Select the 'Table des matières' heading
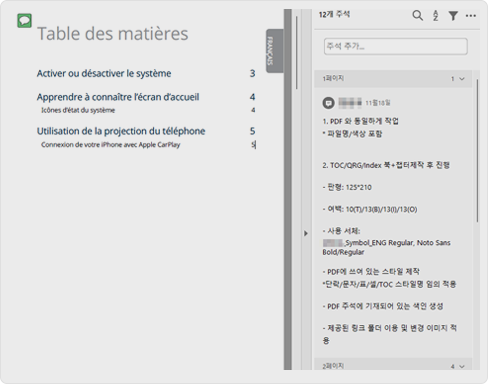This screenshot has width=488, height=384. [x=113, y=34]
